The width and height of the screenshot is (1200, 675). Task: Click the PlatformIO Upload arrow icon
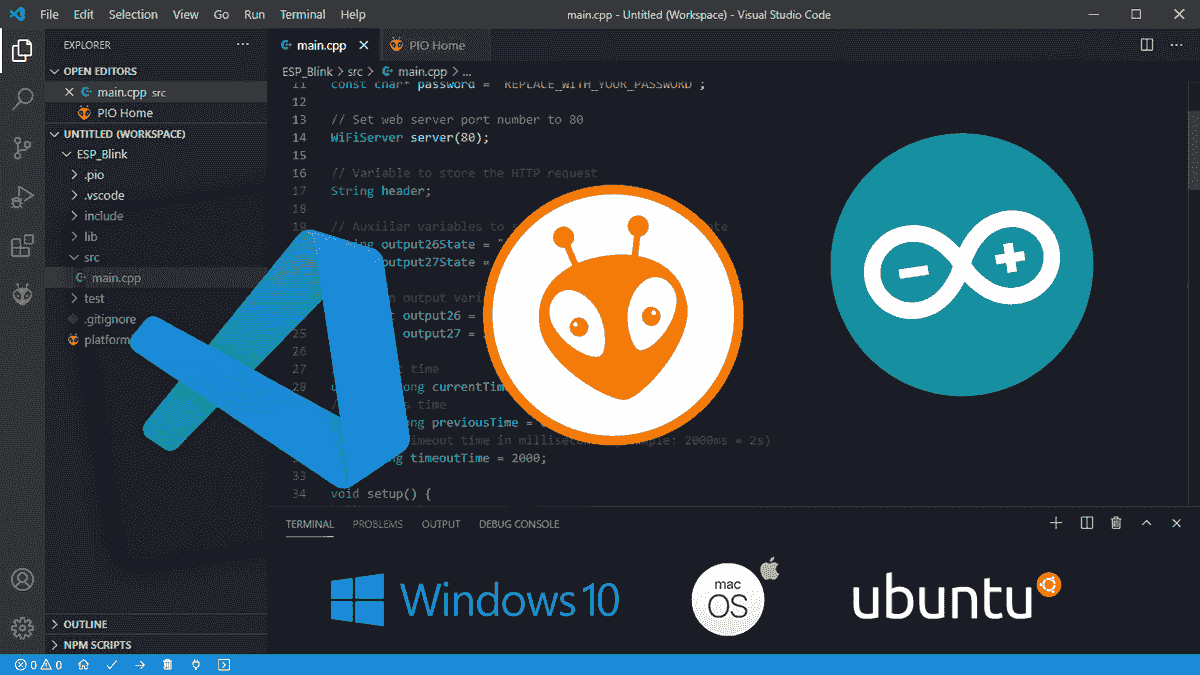tap(140, 665)
